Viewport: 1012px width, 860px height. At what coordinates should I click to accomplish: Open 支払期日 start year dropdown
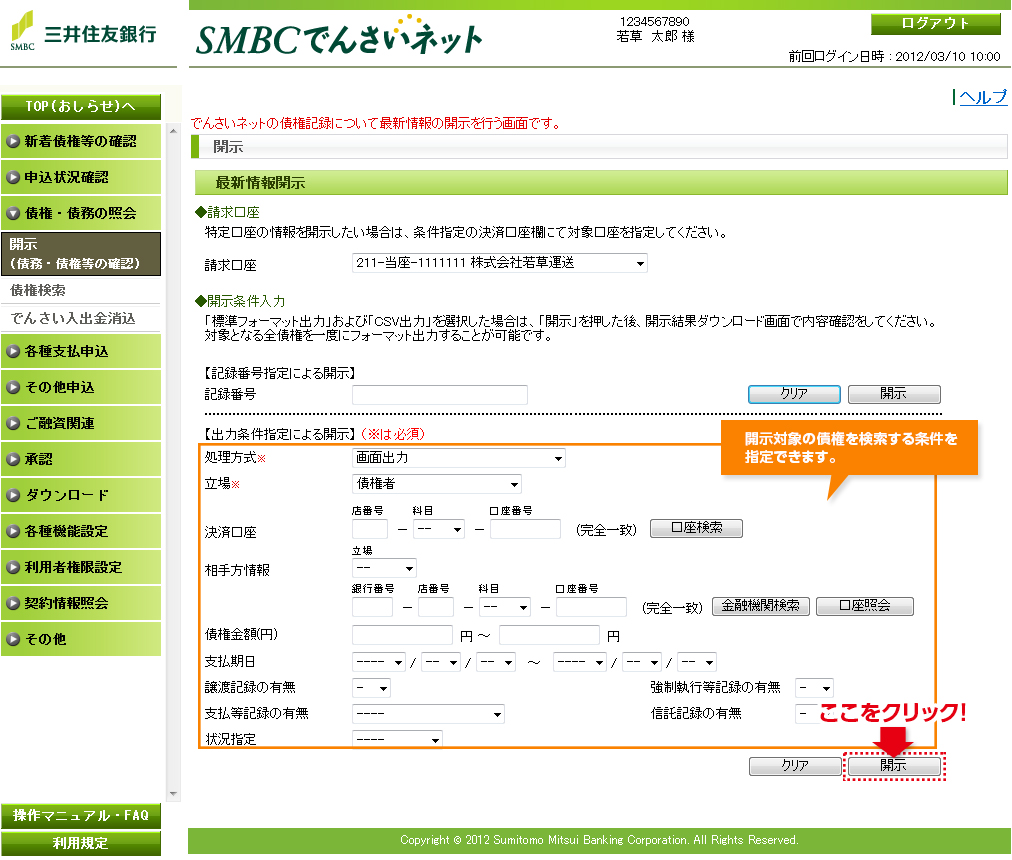pyautogui.click(x=379, y=662)
